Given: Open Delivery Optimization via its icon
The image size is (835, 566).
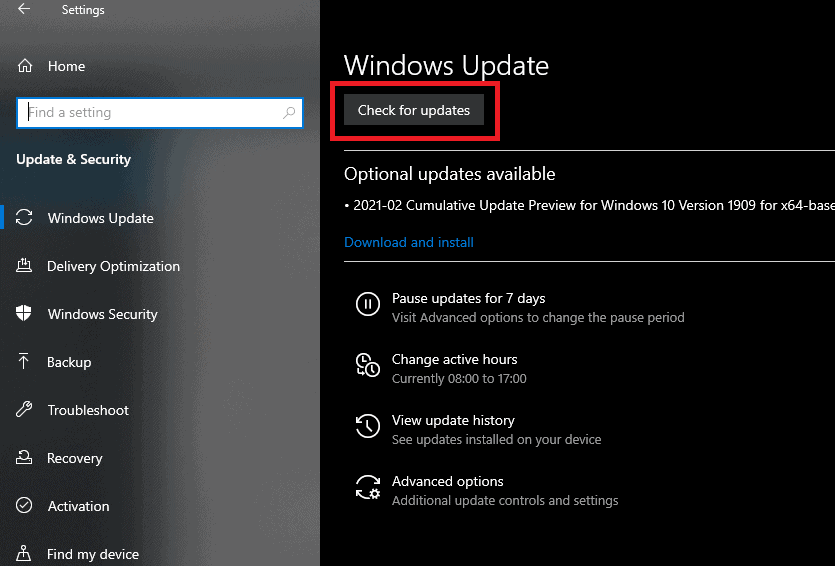Looking at the screenshot, I should point(24,265).
